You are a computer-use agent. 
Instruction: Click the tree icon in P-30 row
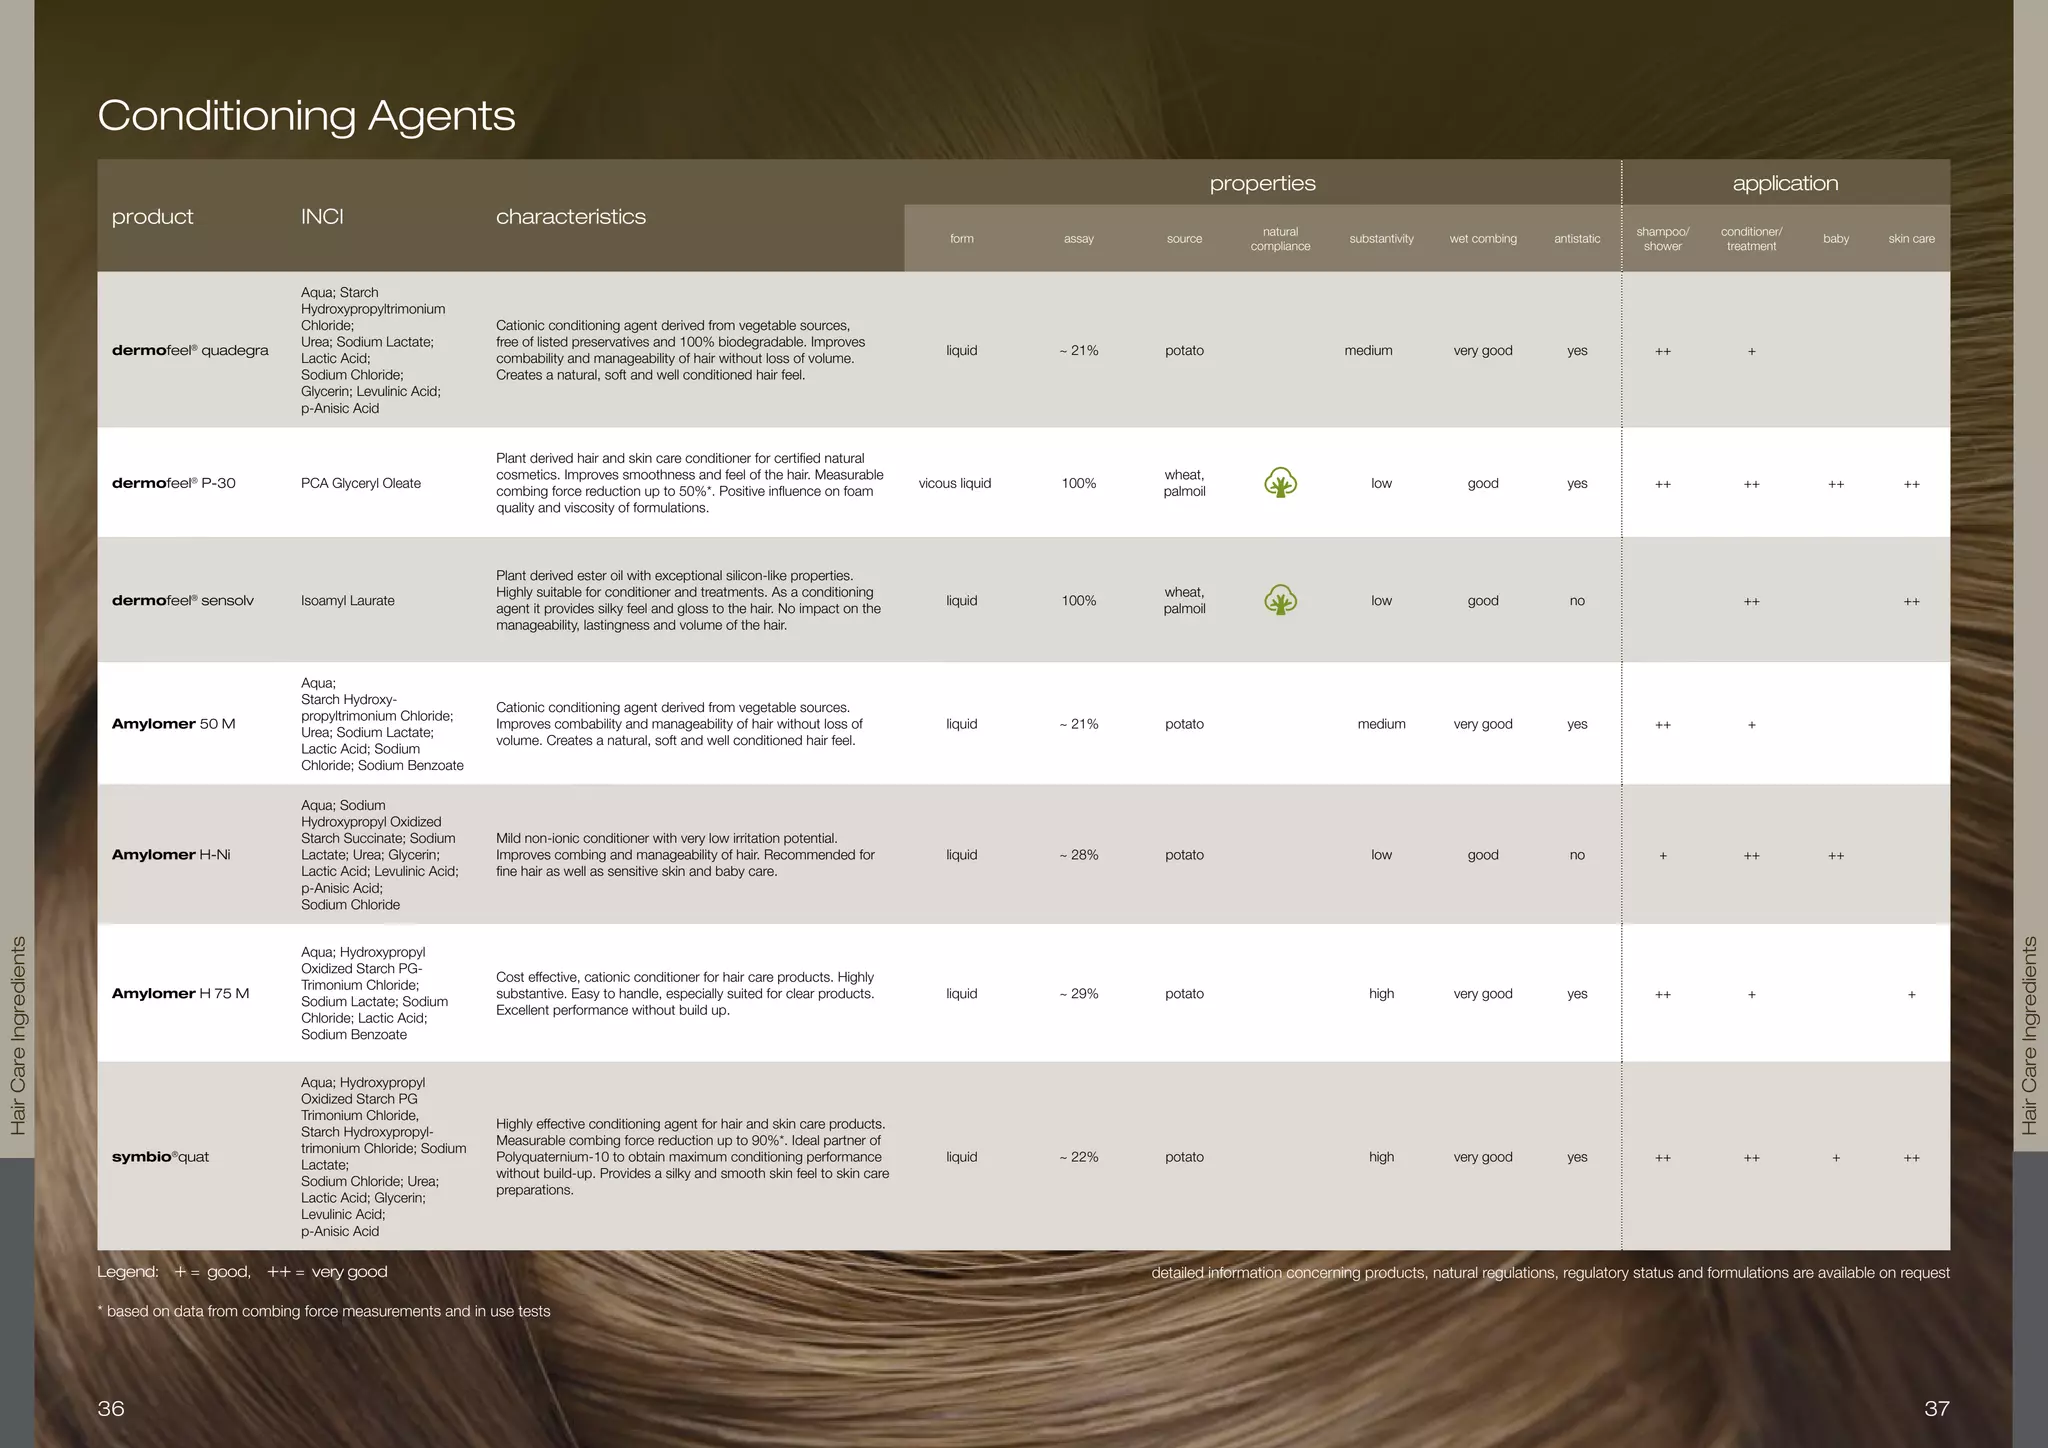pos(1280,483)
